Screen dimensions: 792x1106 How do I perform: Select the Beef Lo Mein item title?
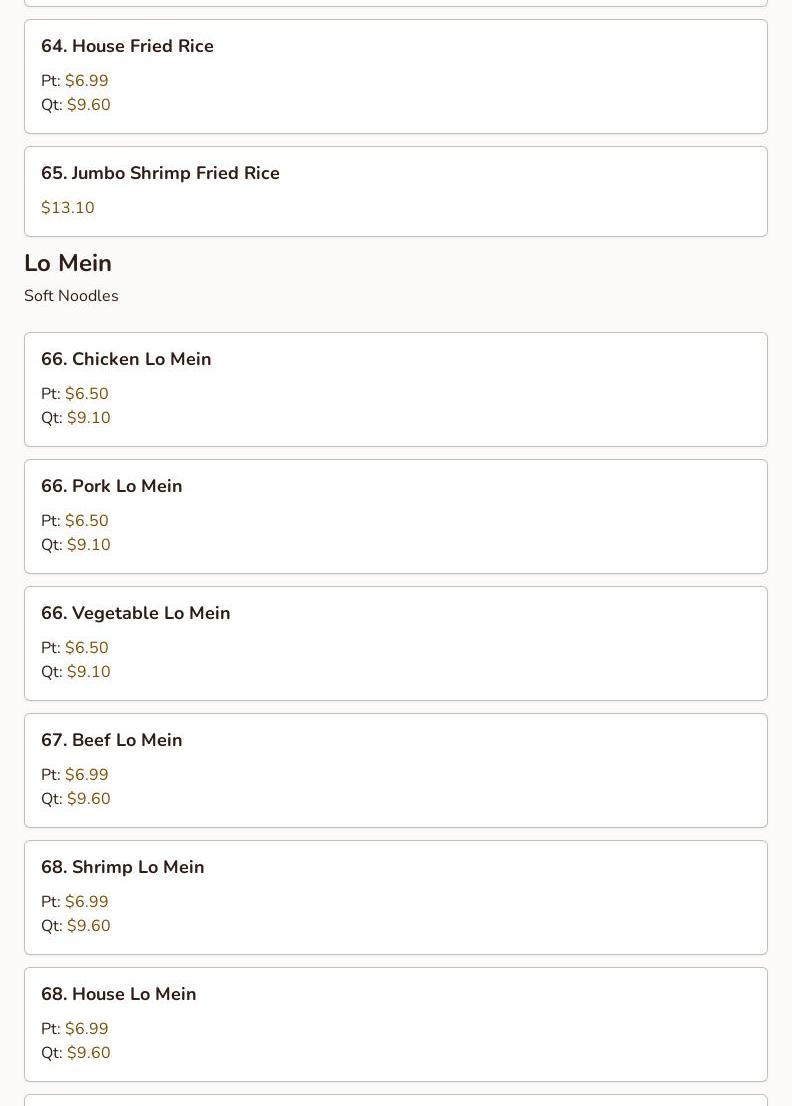(112, 741)
